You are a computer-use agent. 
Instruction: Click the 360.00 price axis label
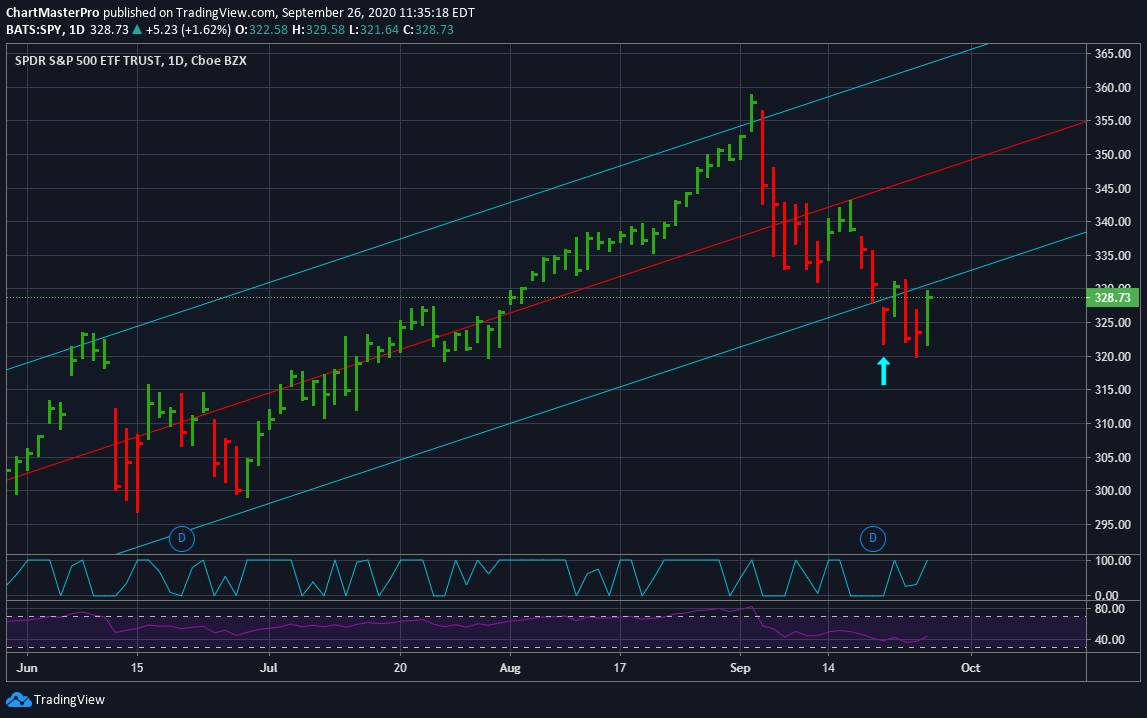pyautogui.click(x=1113, y=88)
